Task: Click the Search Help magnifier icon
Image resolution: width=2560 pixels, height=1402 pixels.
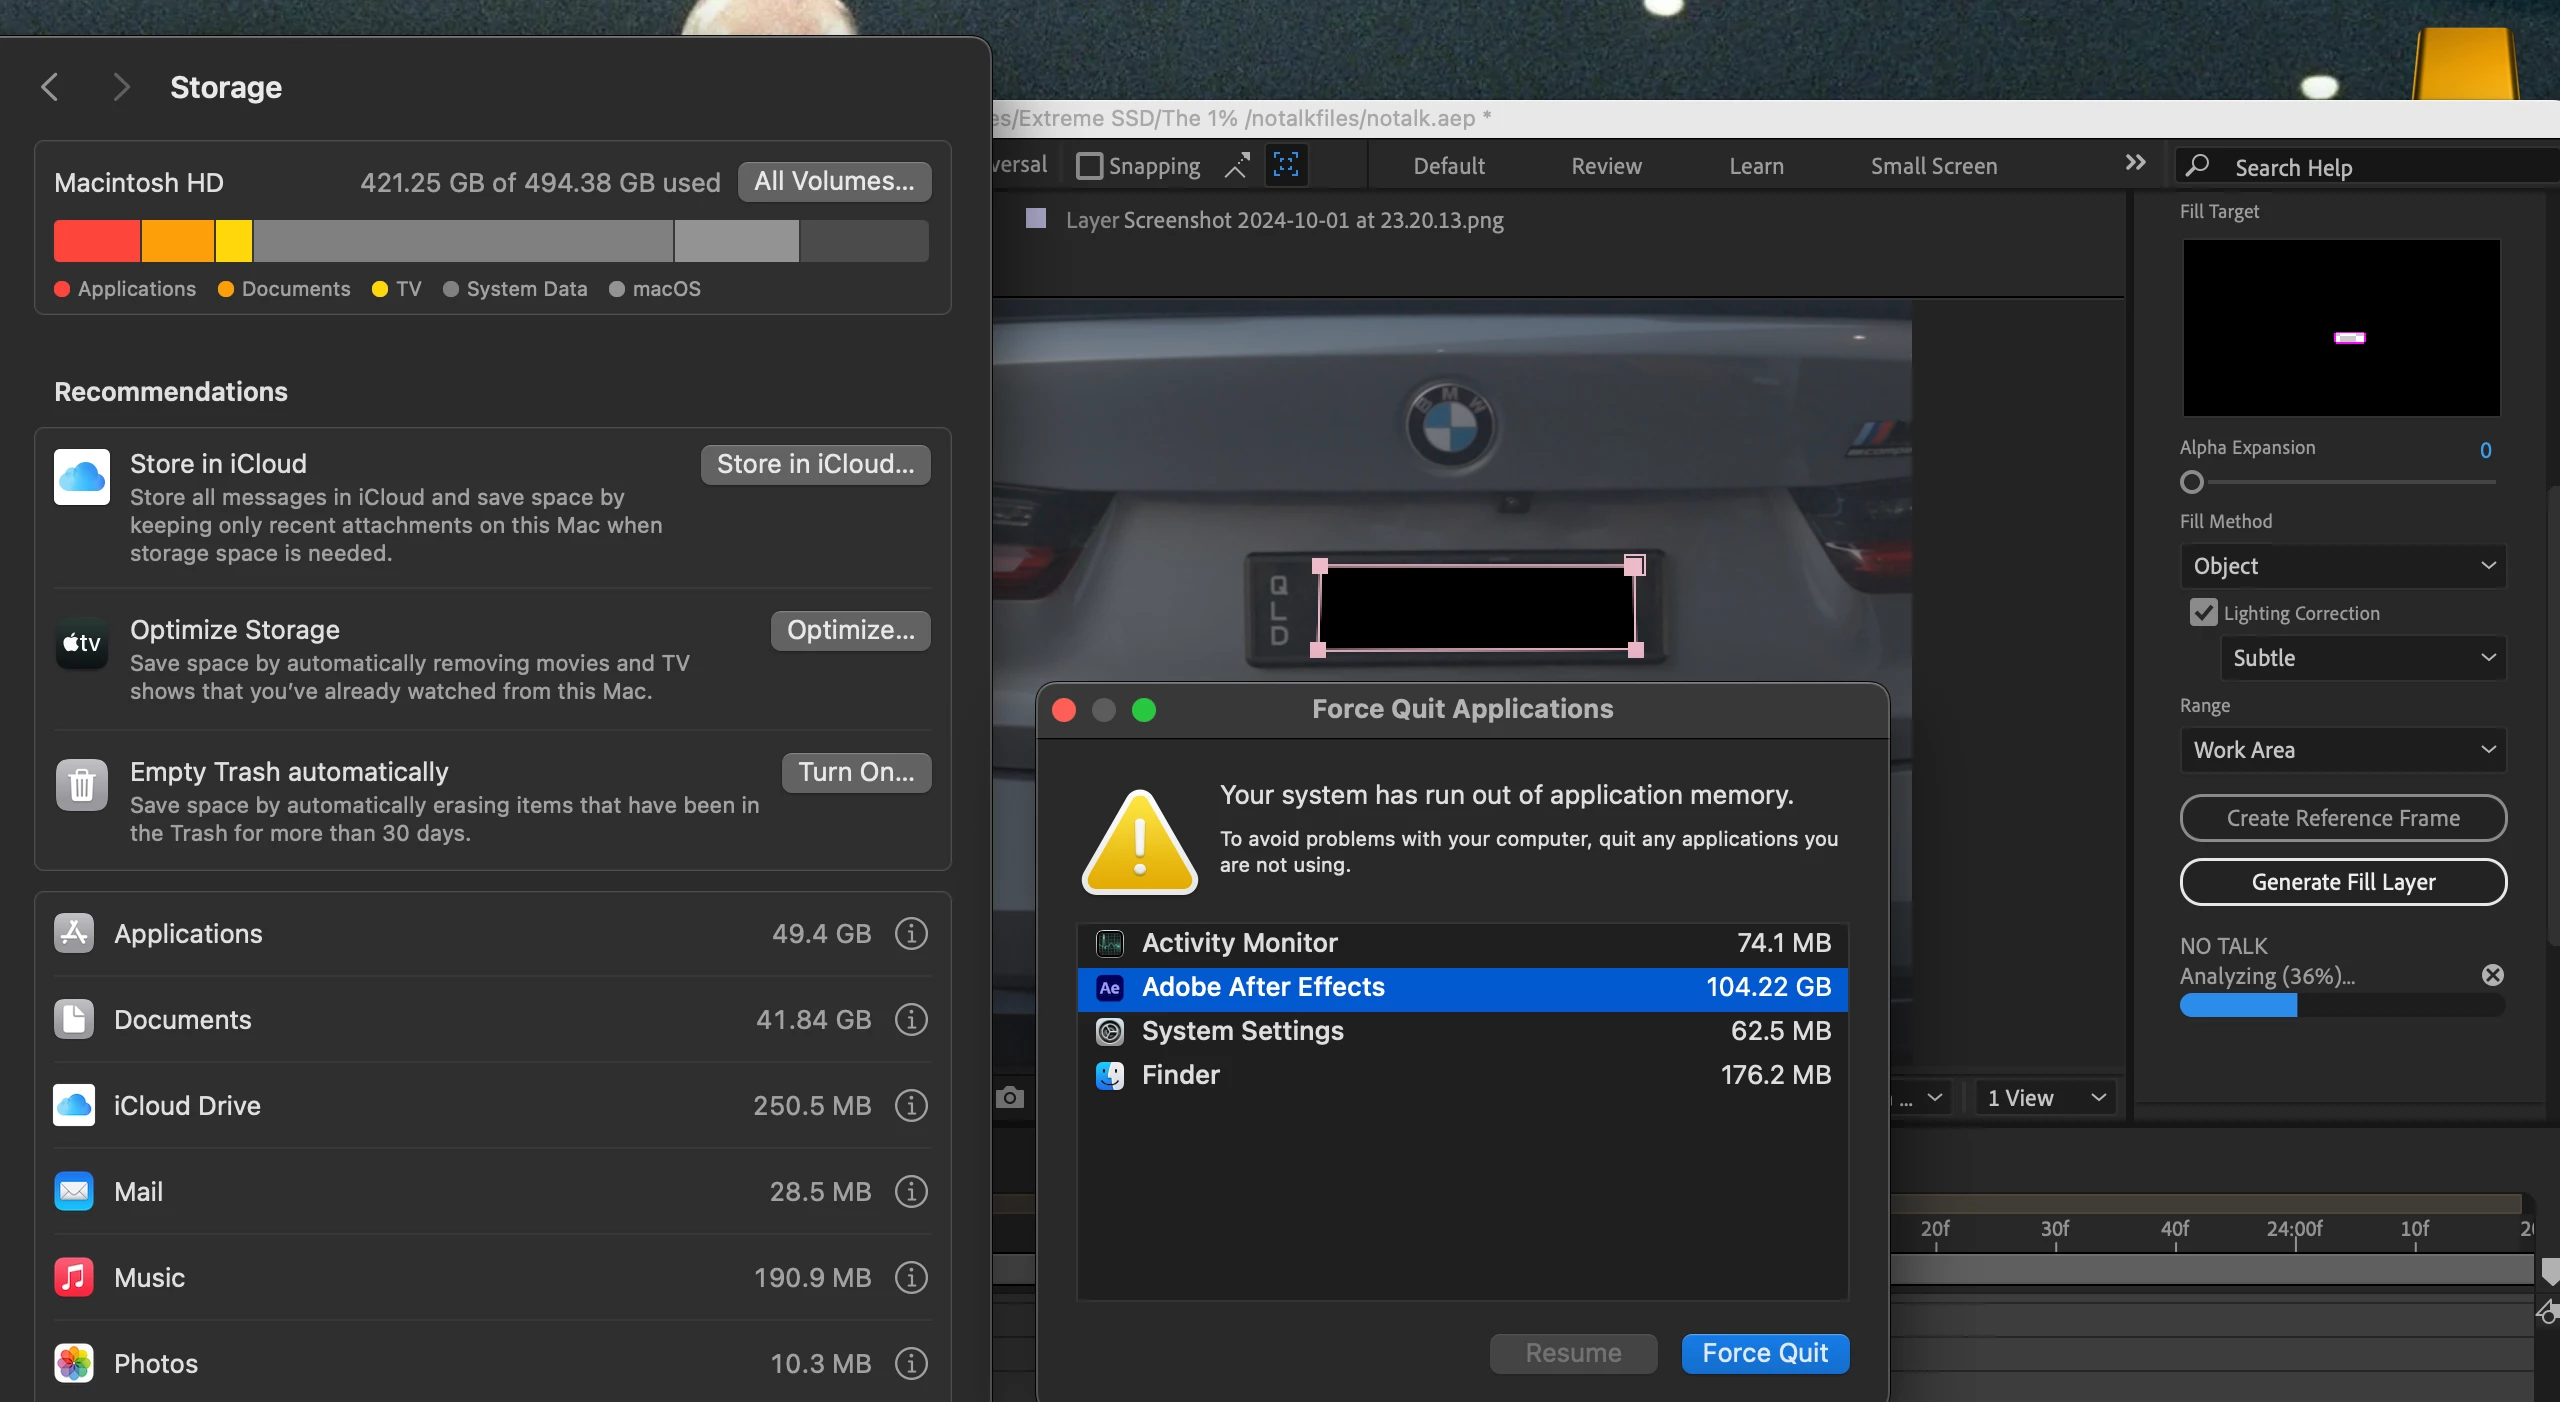Action: click(2197, 166)
